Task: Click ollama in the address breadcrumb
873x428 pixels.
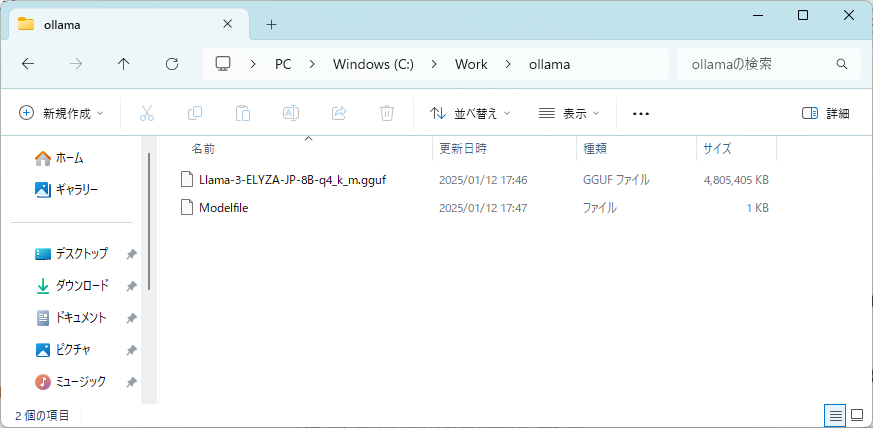Action: point(549,65)
